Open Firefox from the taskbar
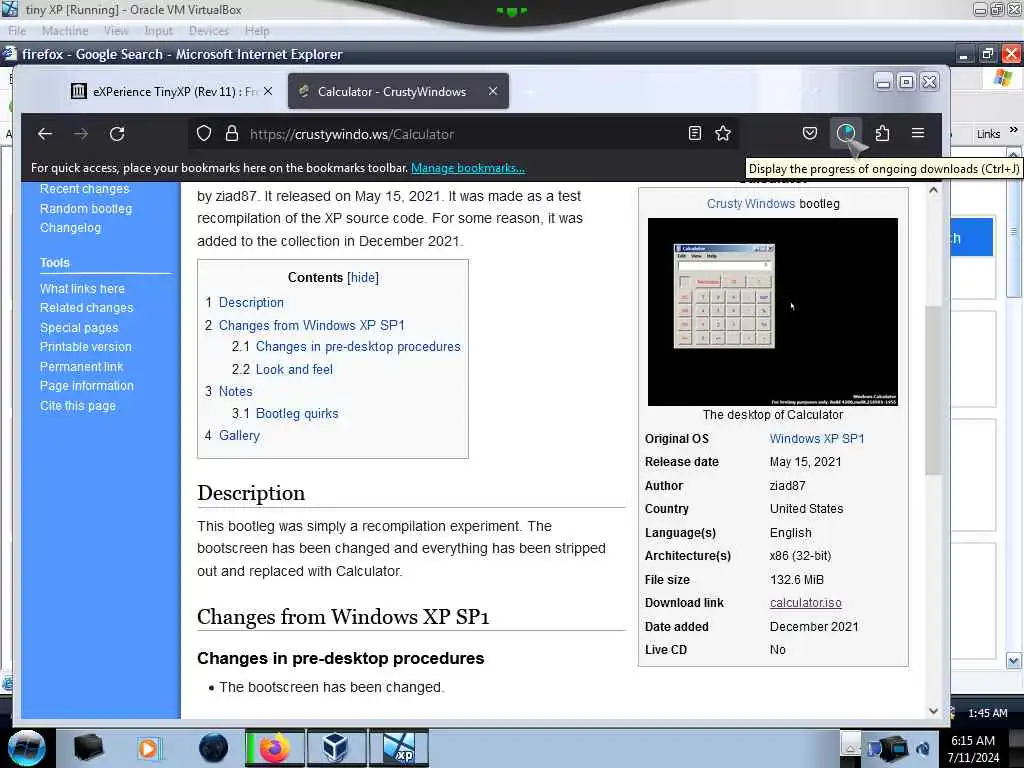This screenshot has height=768, width=1024. coord(275,748)
